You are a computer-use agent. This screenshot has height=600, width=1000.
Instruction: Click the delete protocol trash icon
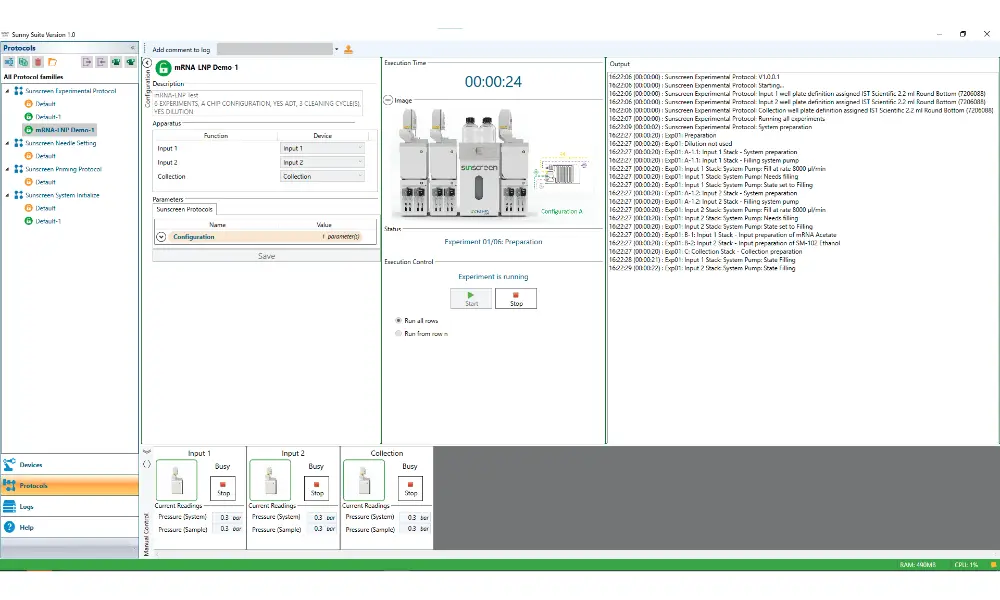pyautogui.click(x=37, y=62)
